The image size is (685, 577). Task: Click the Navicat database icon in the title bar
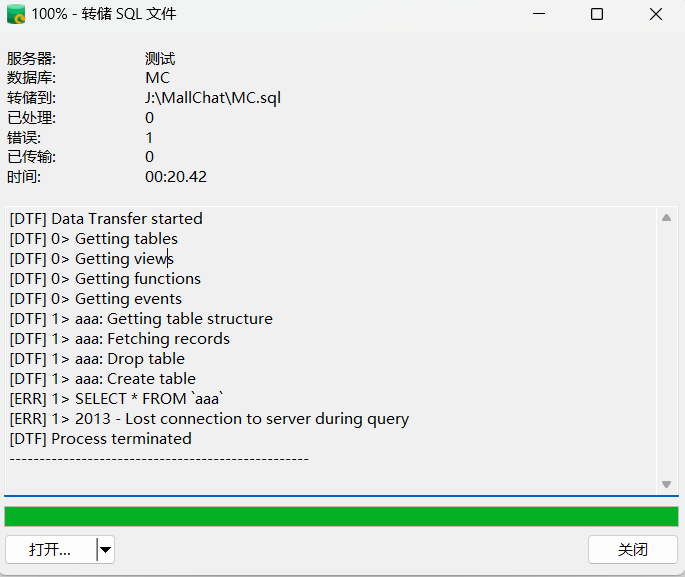(16, 14)
